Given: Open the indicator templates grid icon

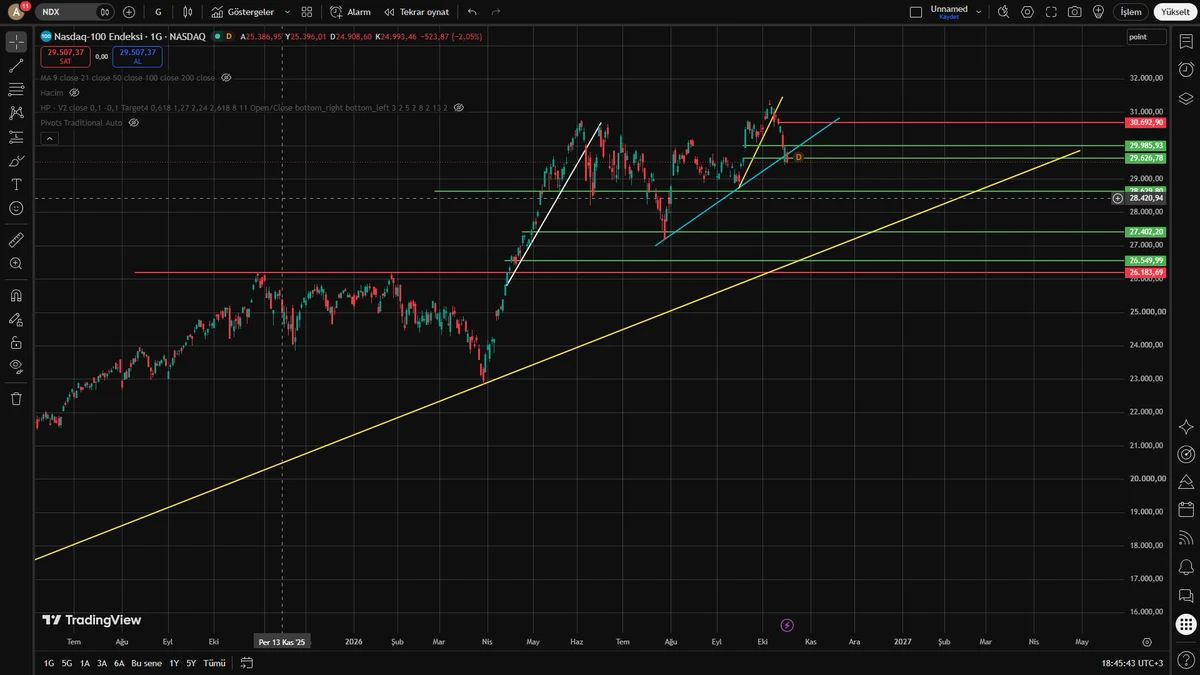Looking at the screenshot, I should click(307, 12).
